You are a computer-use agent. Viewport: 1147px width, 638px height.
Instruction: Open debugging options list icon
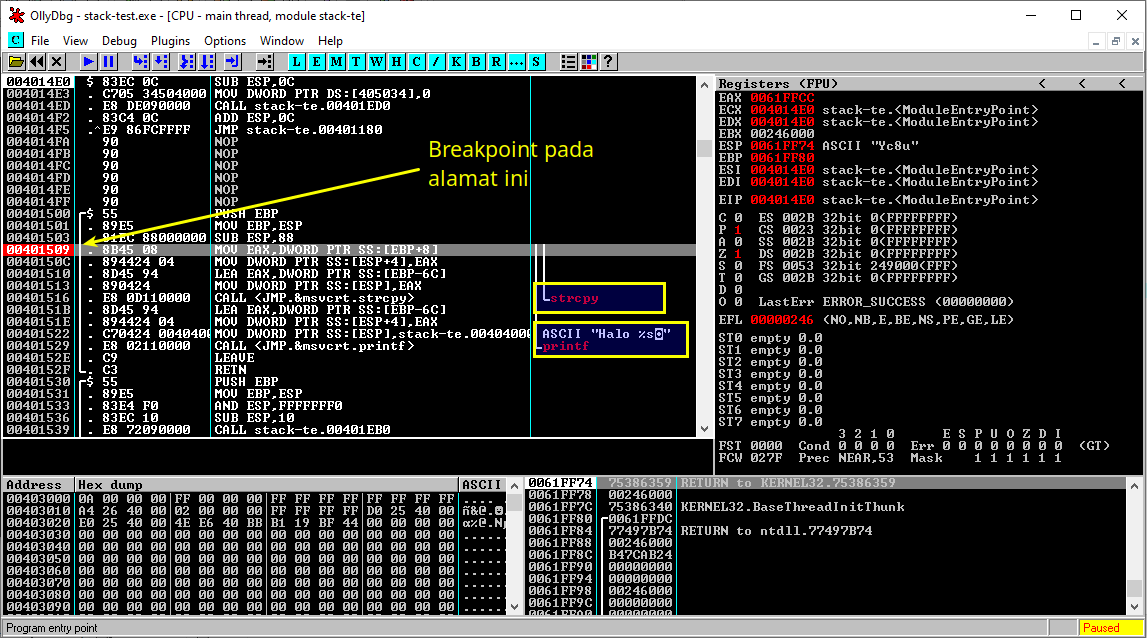pyautogui.click(x=568, y=62)
